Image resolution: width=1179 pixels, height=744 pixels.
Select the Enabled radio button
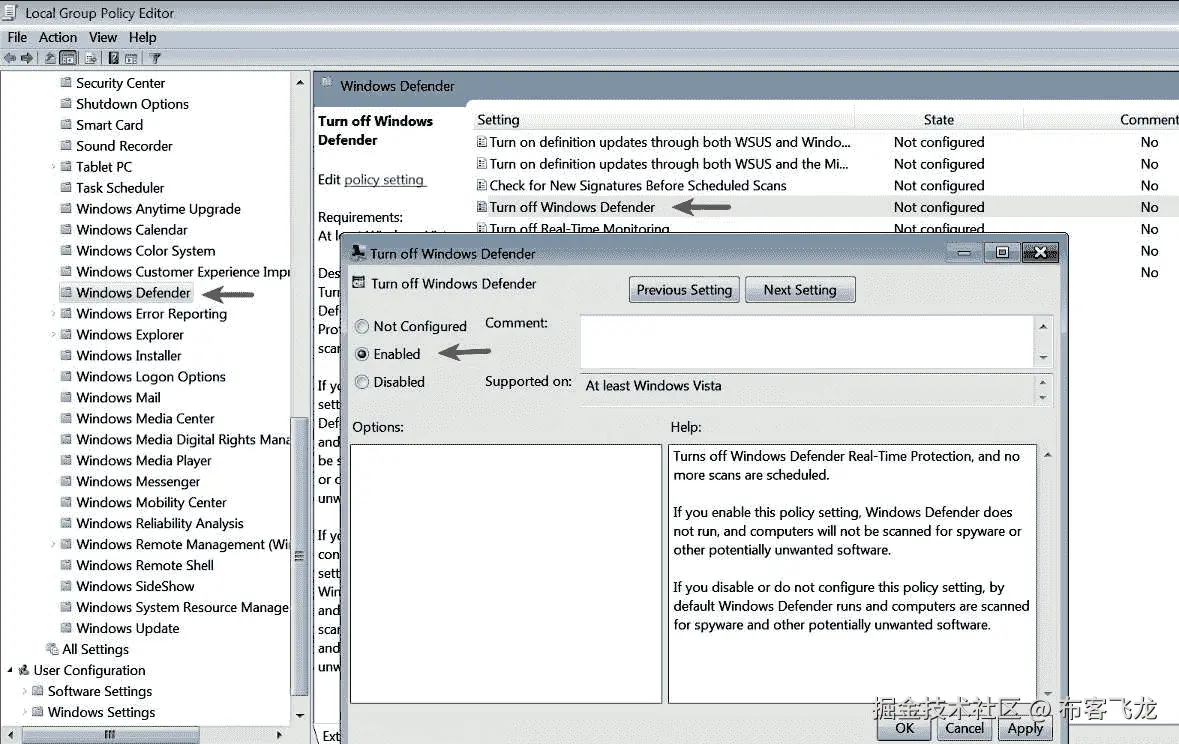[x=362, y=354]
